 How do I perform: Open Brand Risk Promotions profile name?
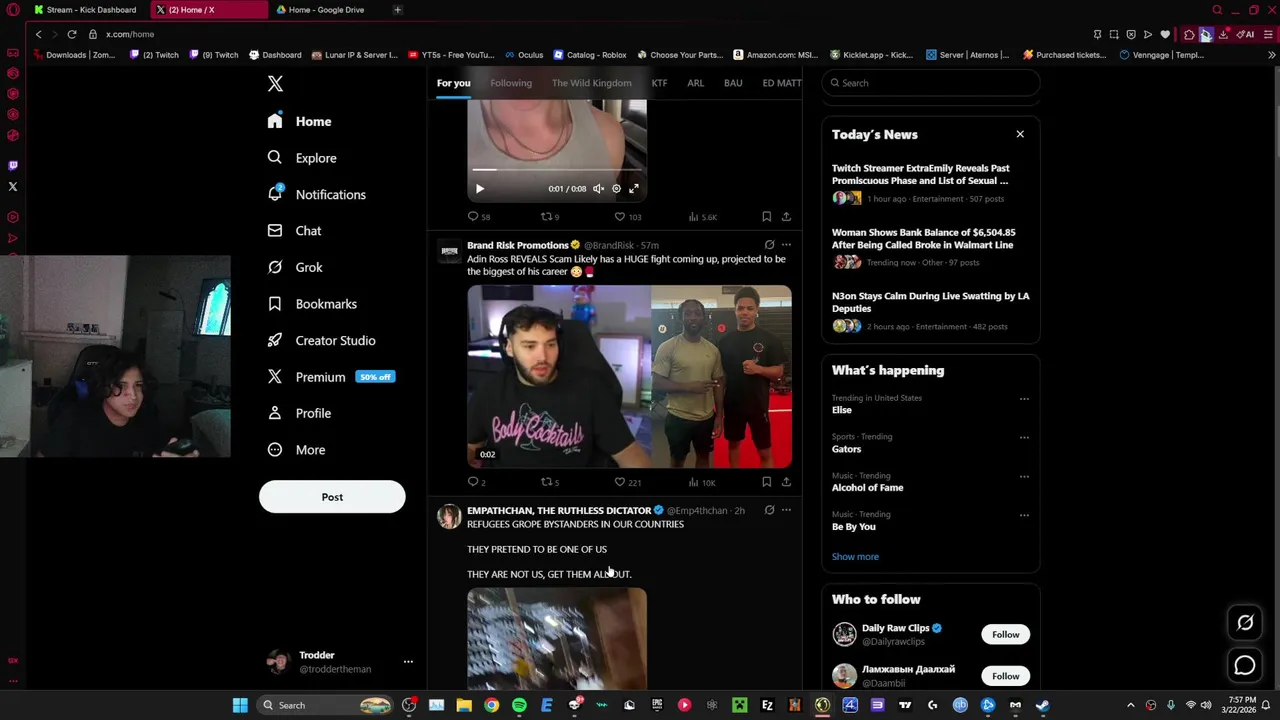coord(517,245)
